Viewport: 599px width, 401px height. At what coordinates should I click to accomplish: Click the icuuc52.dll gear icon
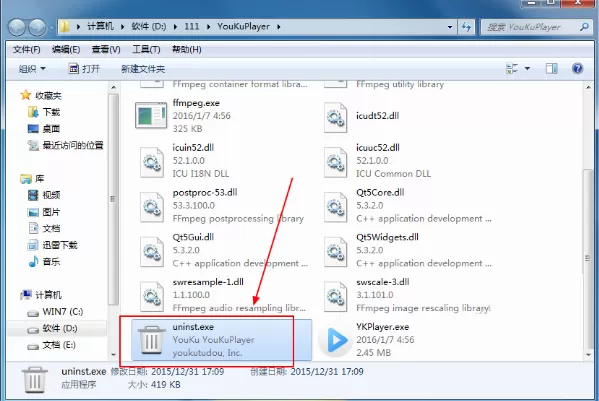335,162
